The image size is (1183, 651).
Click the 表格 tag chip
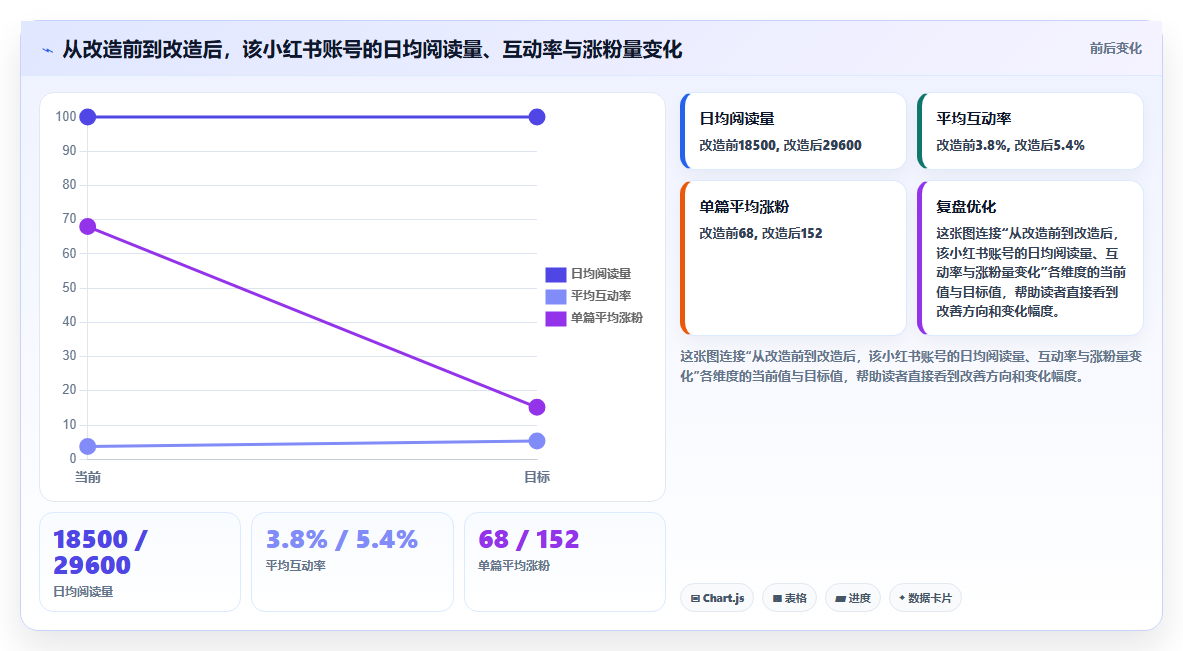[x=789, y=598]
